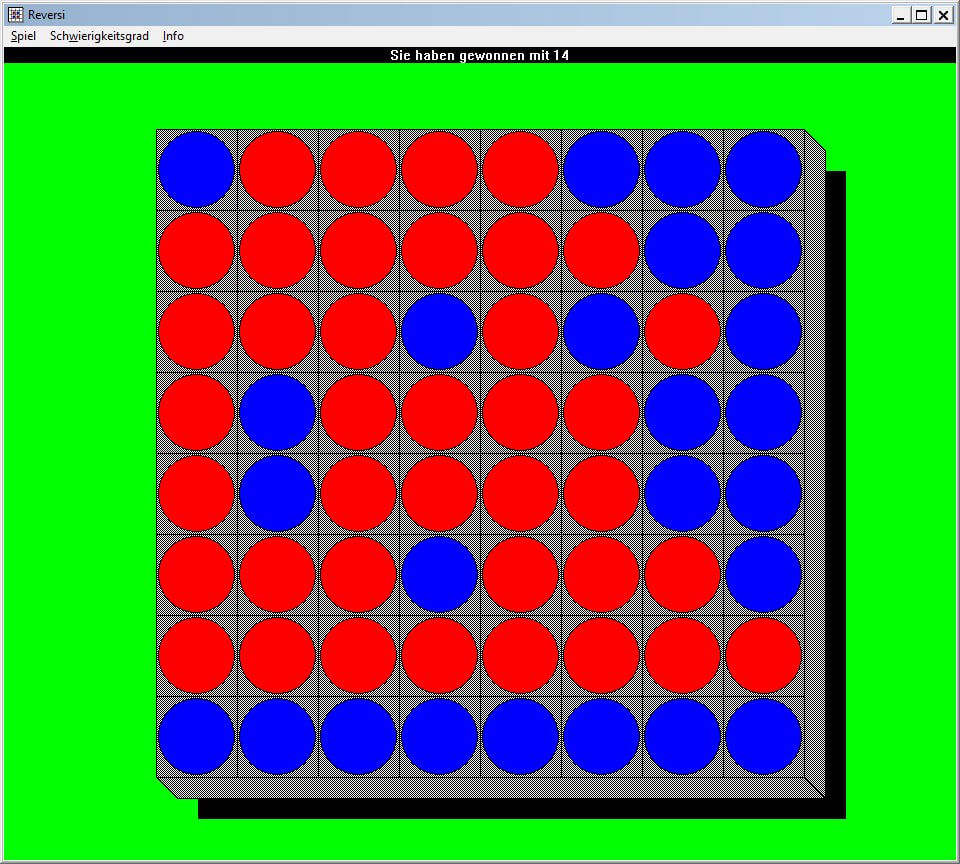
Task: Tap the blue disc in bottom-right board corner
Action: [x=763, y=736]
